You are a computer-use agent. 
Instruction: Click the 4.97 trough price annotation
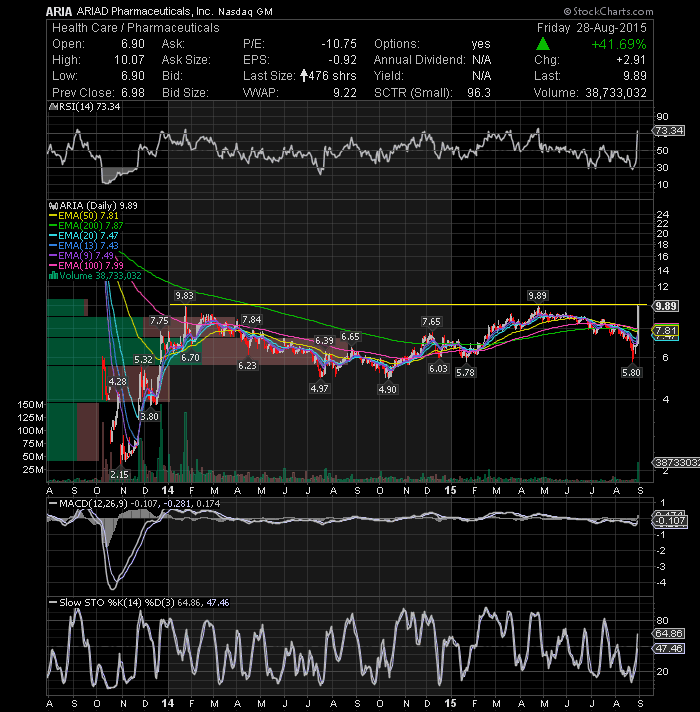coord(319,389)
